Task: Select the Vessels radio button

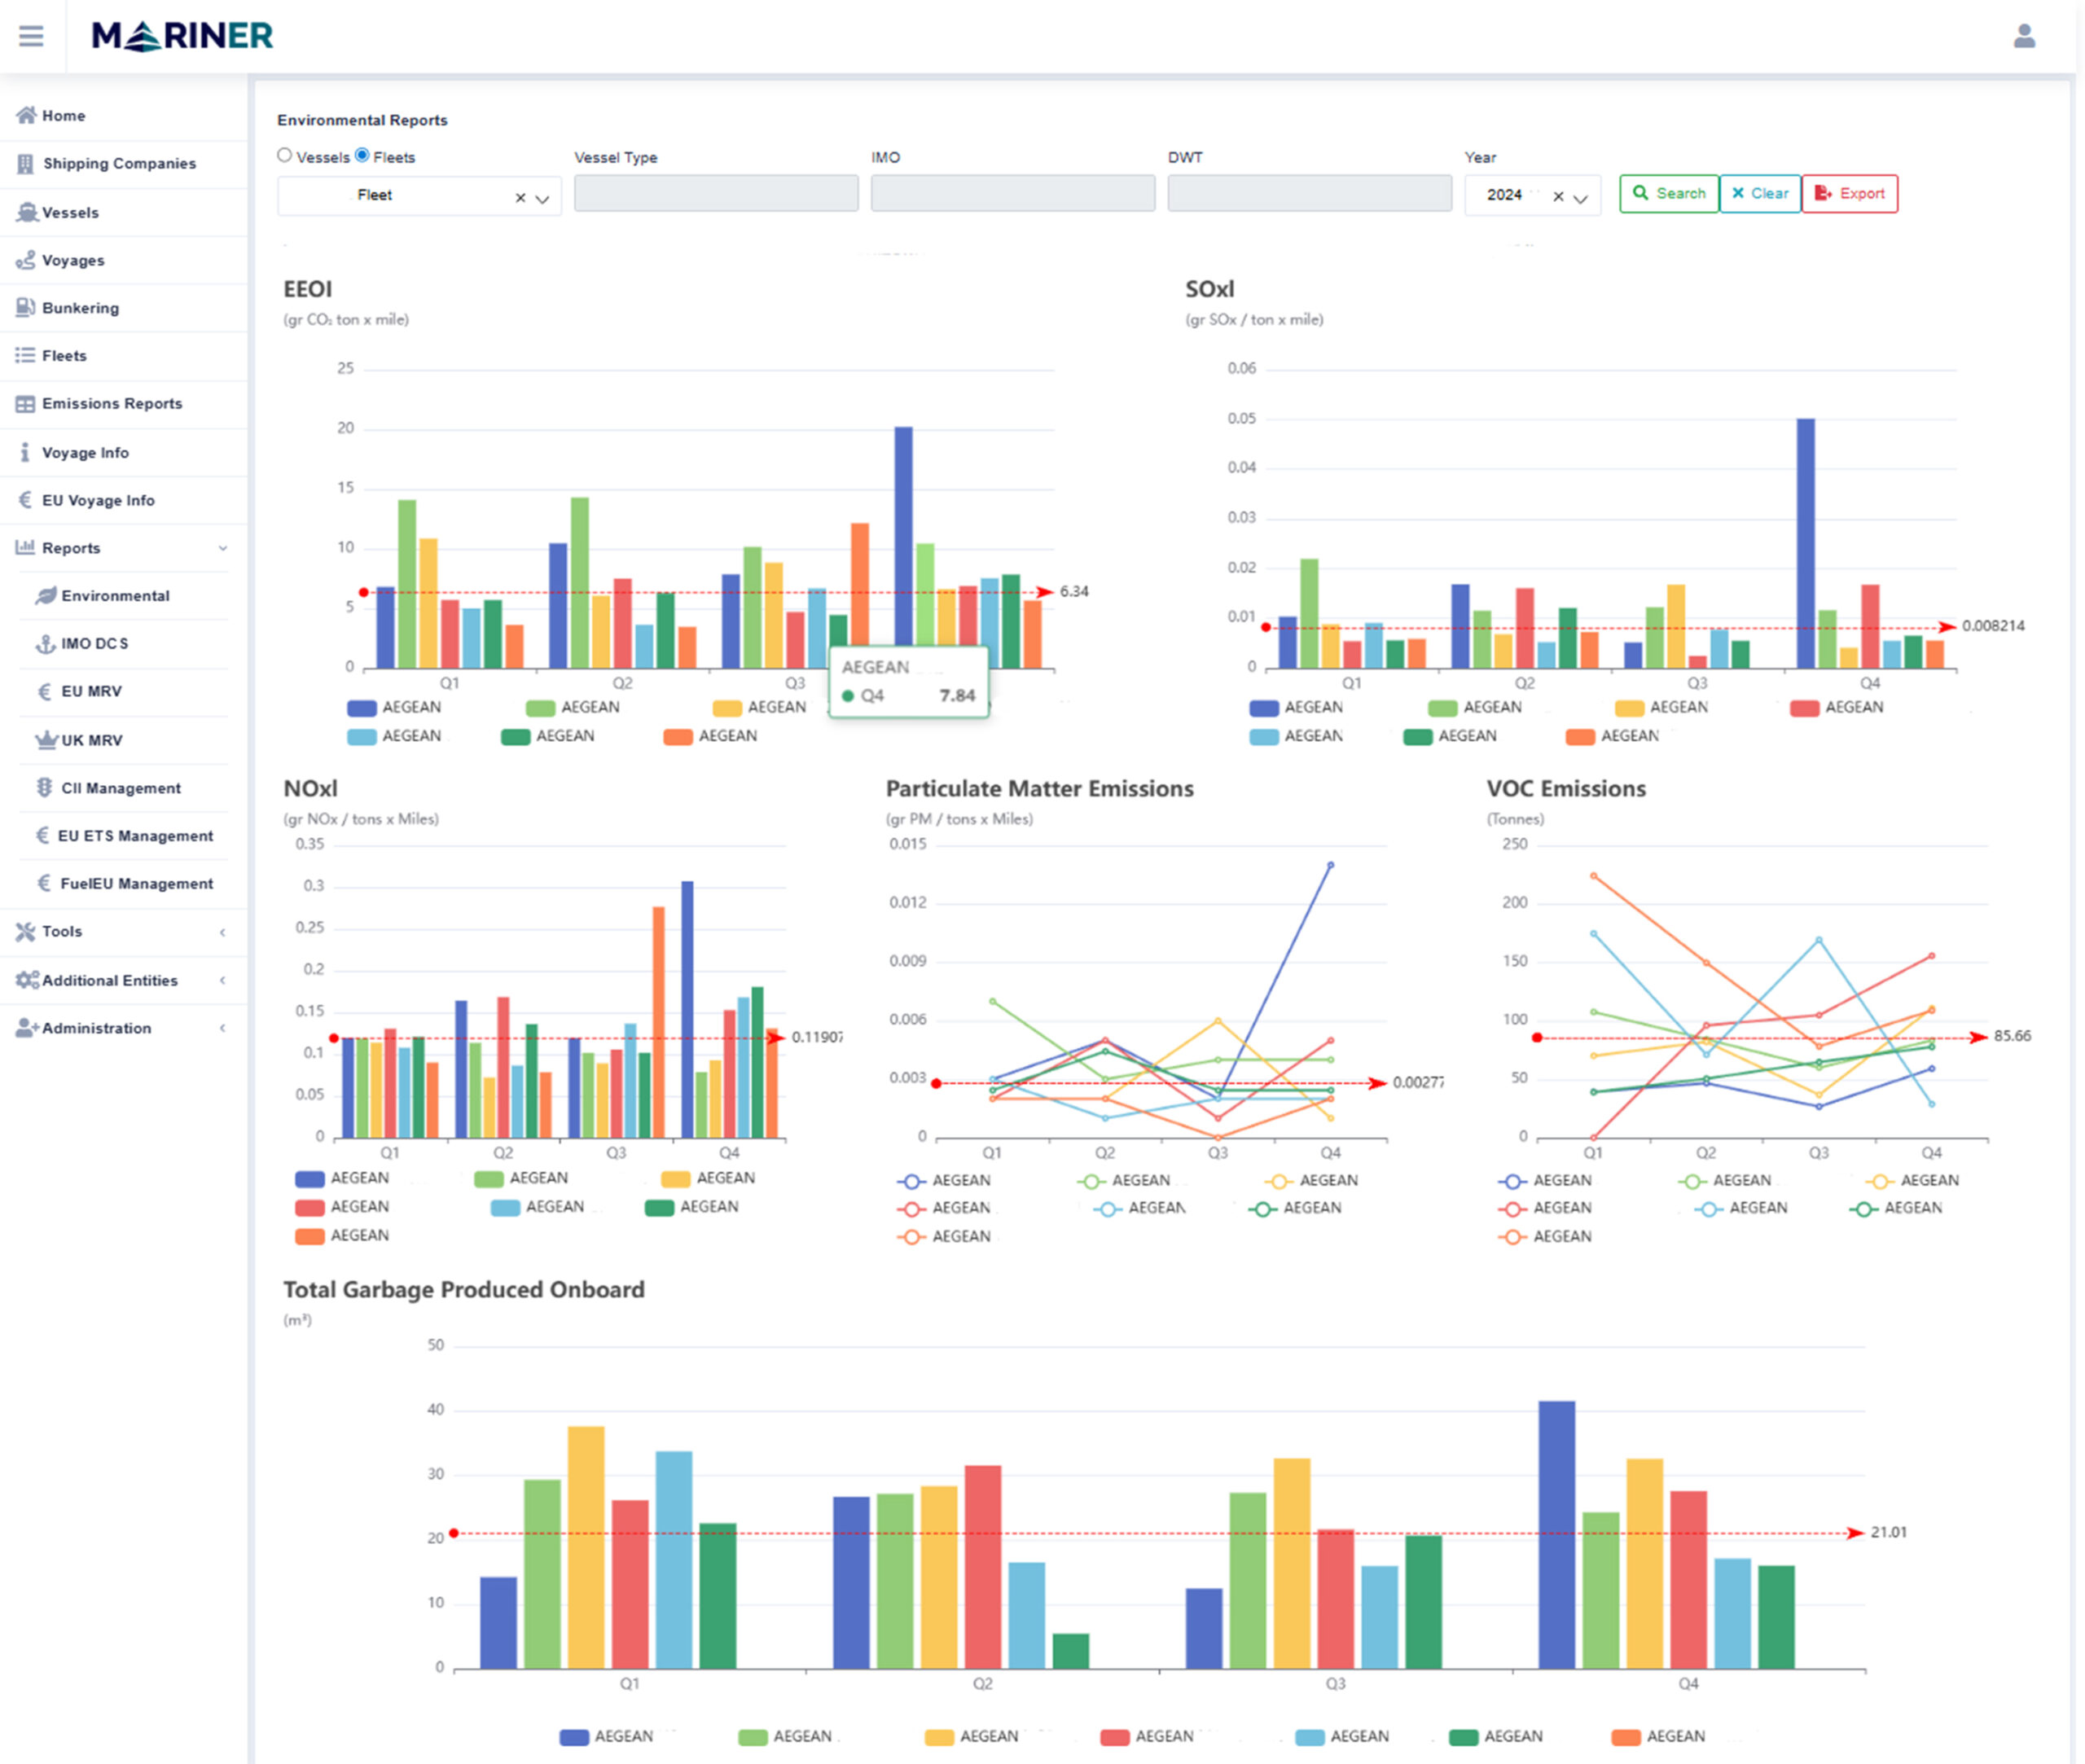Action: tap(285, 155)
